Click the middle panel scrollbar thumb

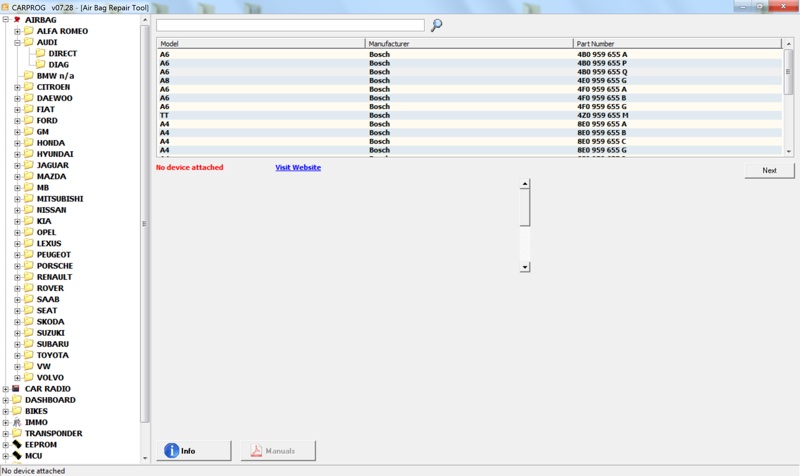click(x=525, y=207)
